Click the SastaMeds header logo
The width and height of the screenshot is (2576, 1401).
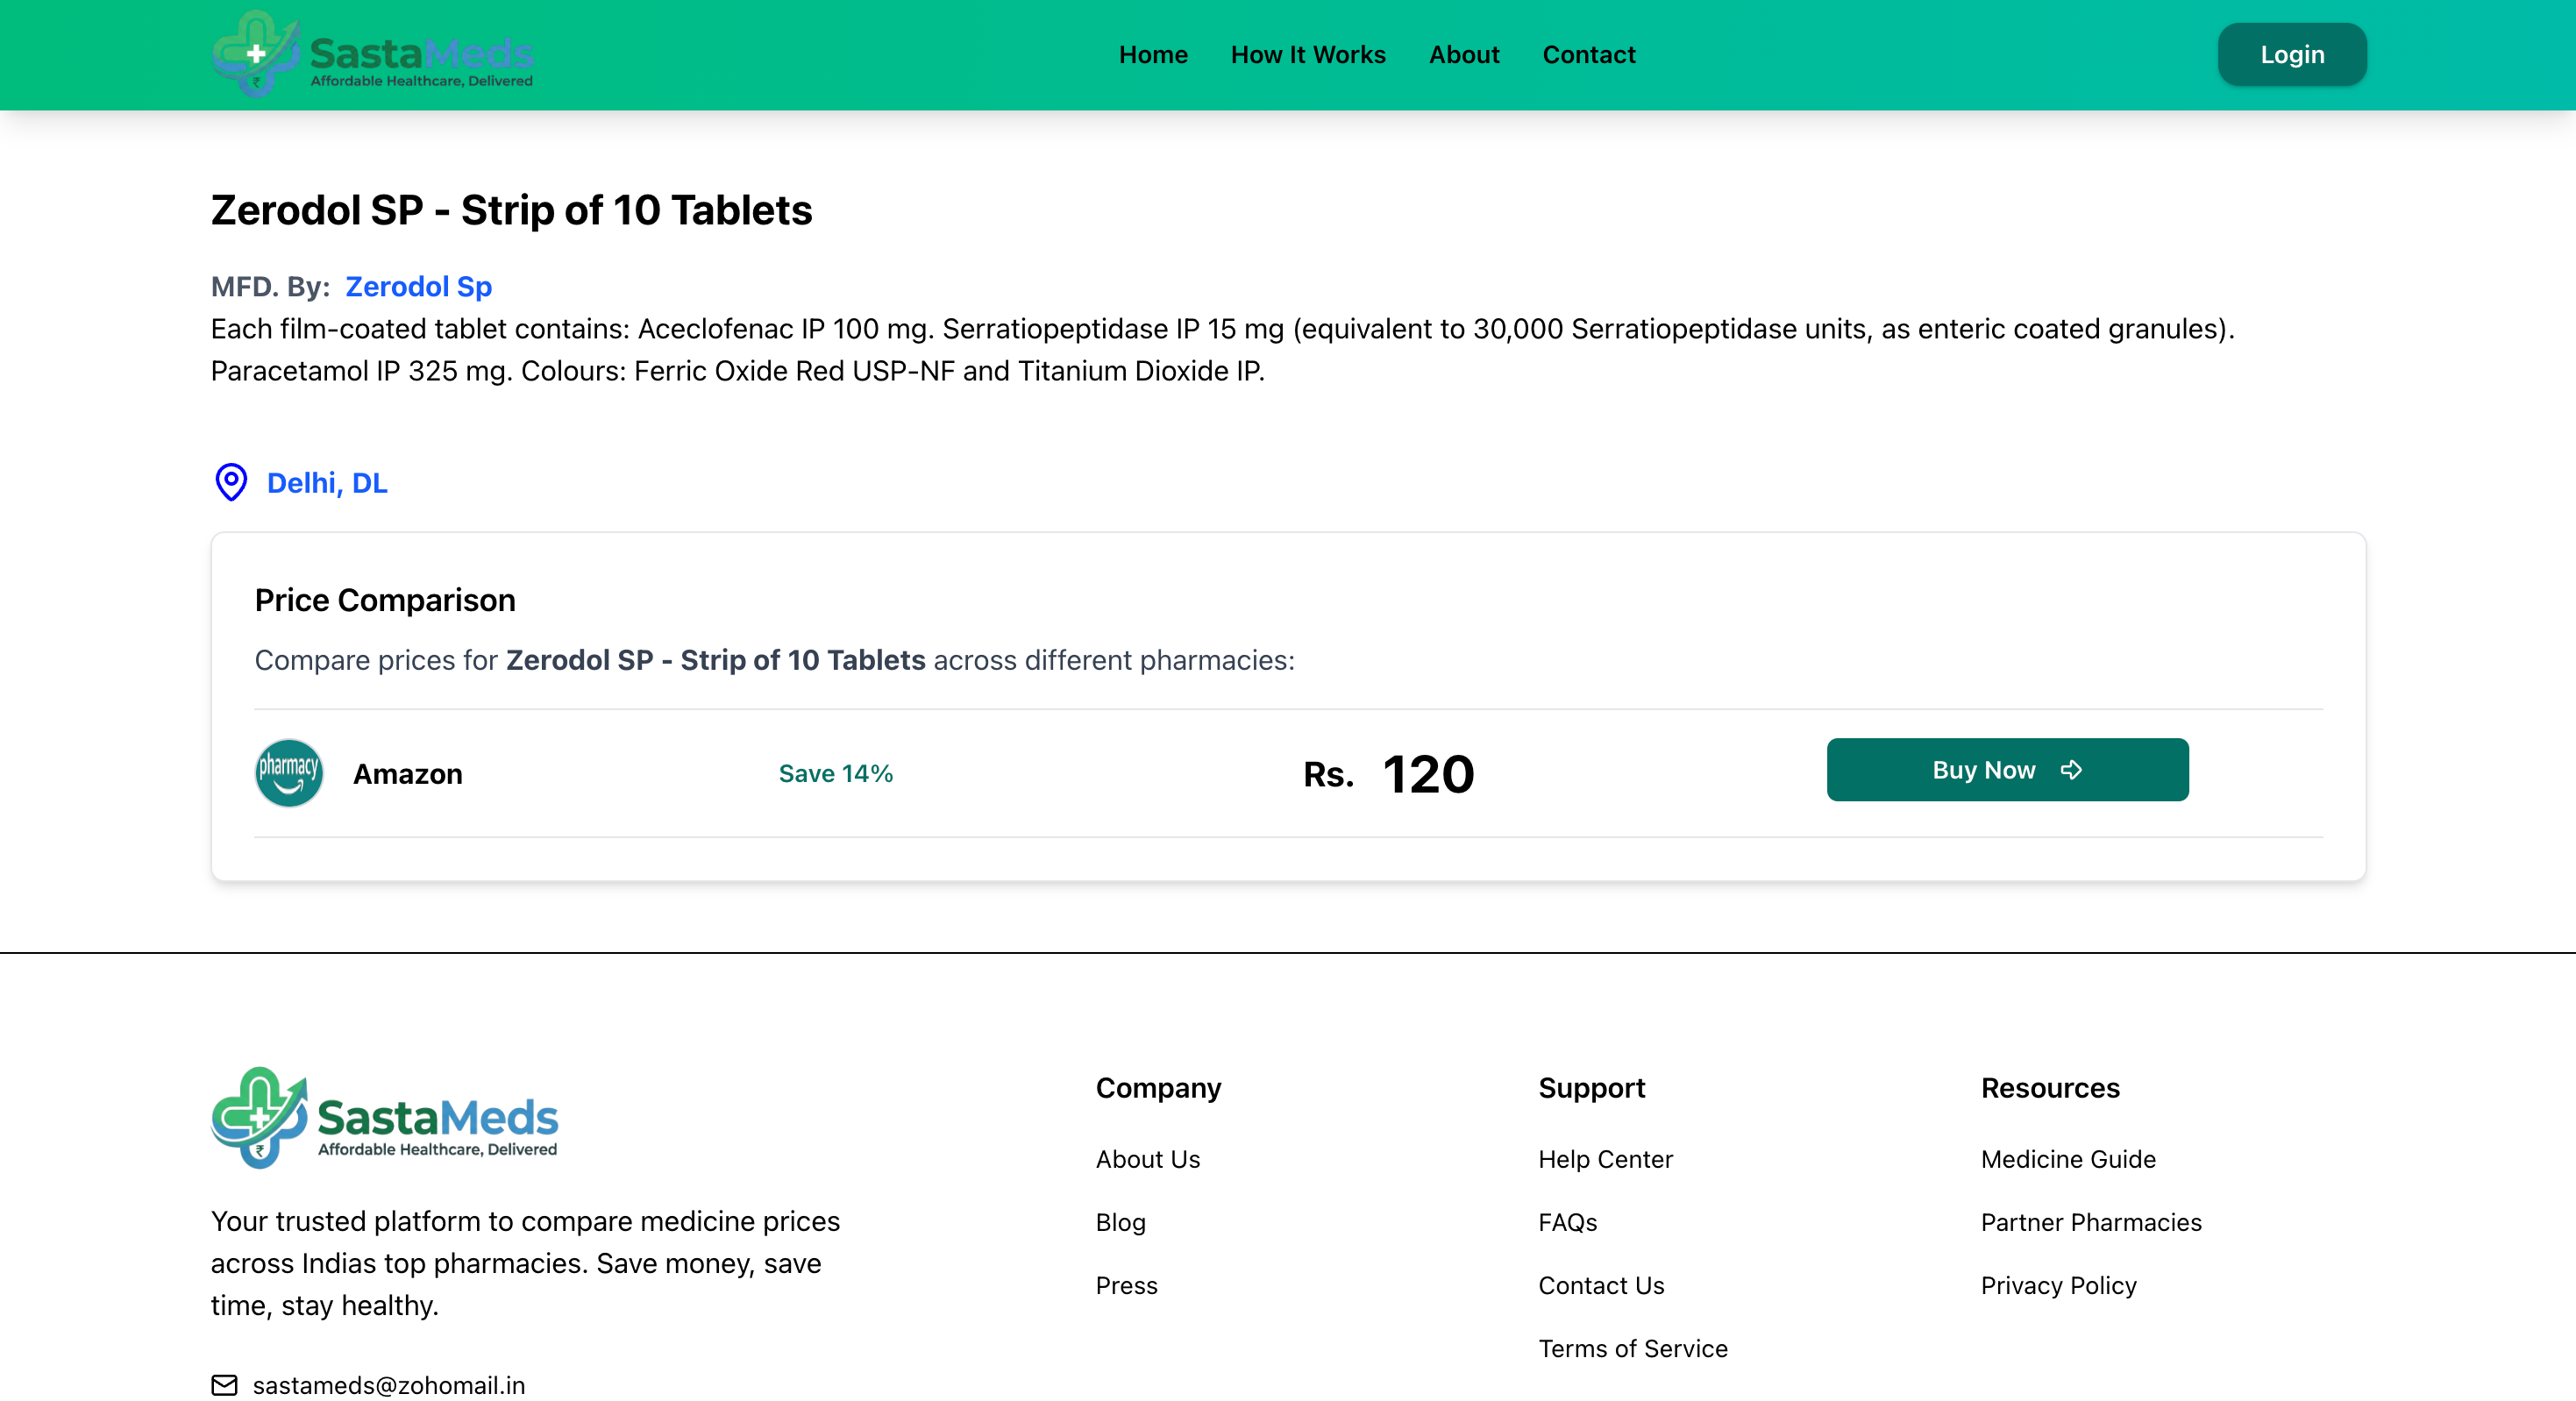click(x=372, y=54)
